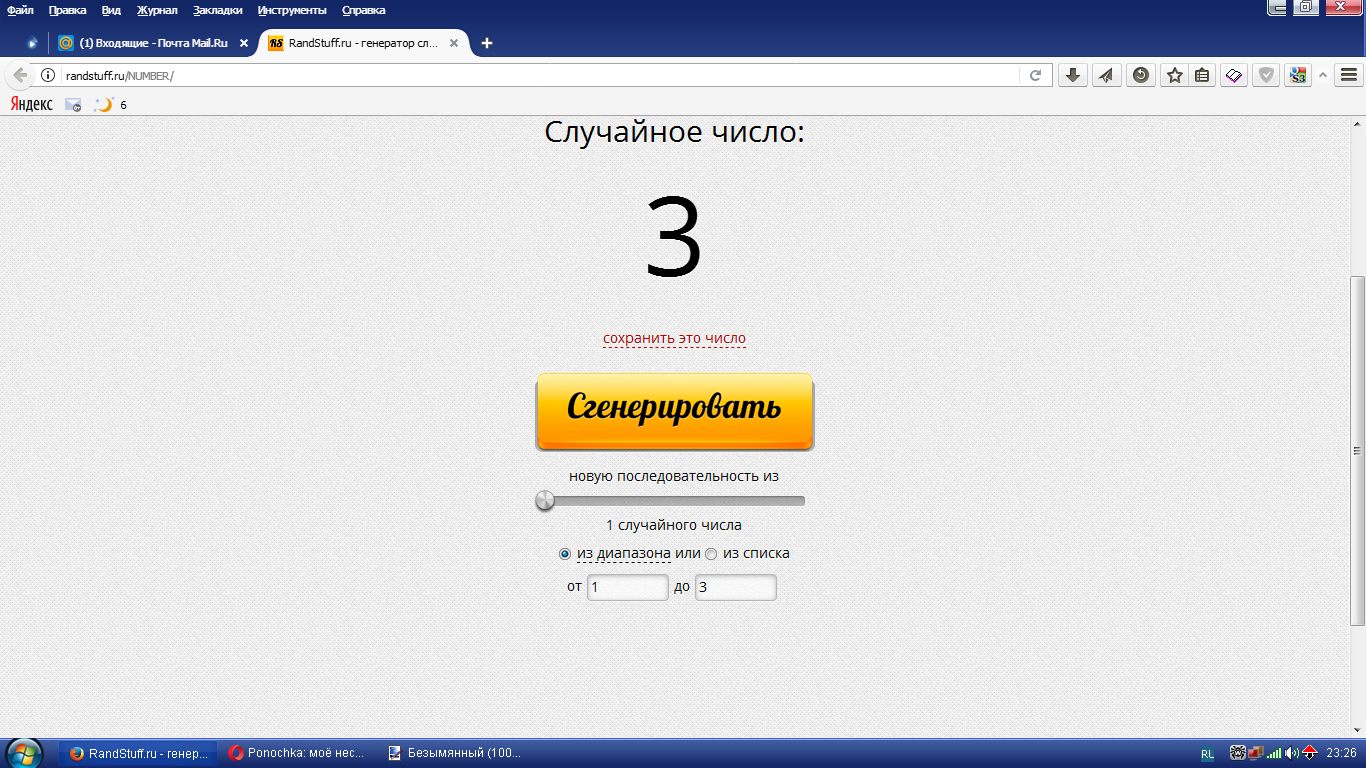Click the bookmark star icon

(x=1175, y=75)
